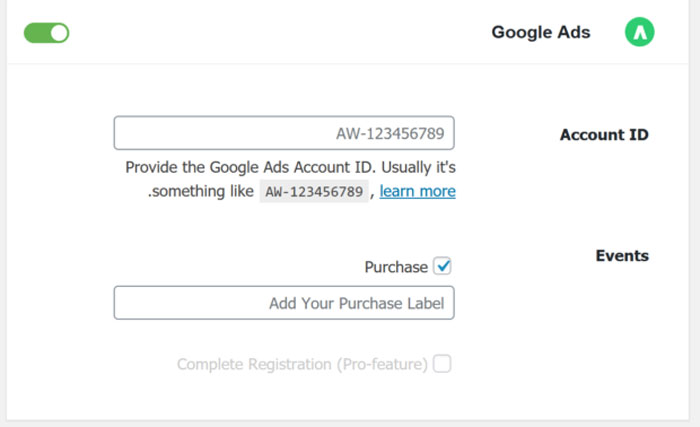
Task: Click the Events section label
Action: (622, 255)
